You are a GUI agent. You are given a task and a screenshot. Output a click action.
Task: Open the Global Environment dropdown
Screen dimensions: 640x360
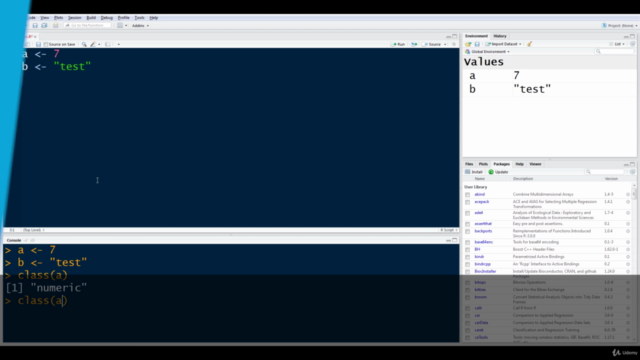point(487,52)
